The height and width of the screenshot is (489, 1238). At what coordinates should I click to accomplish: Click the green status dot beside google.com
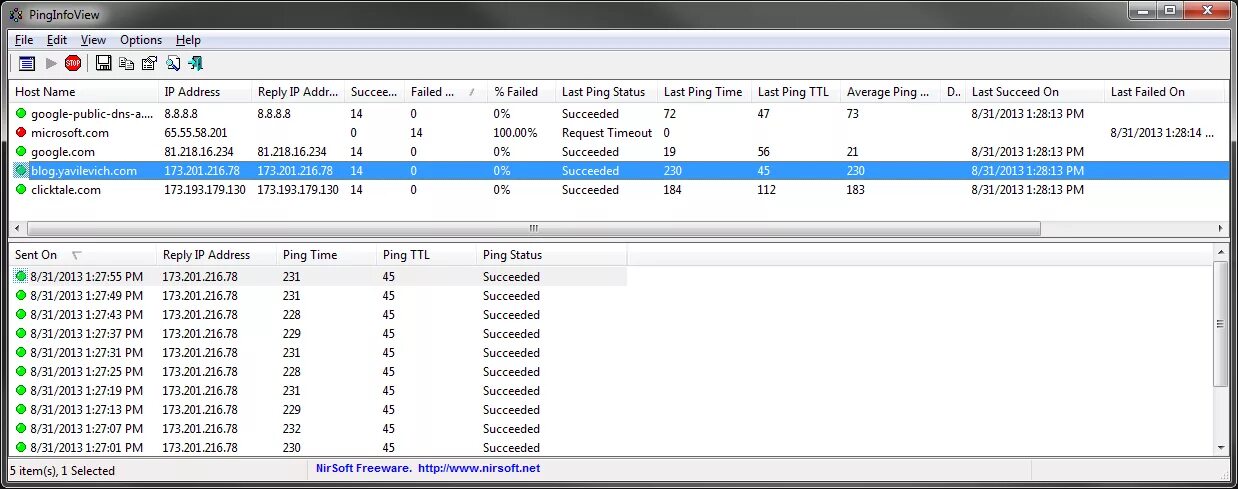click(x=21, y=151)
